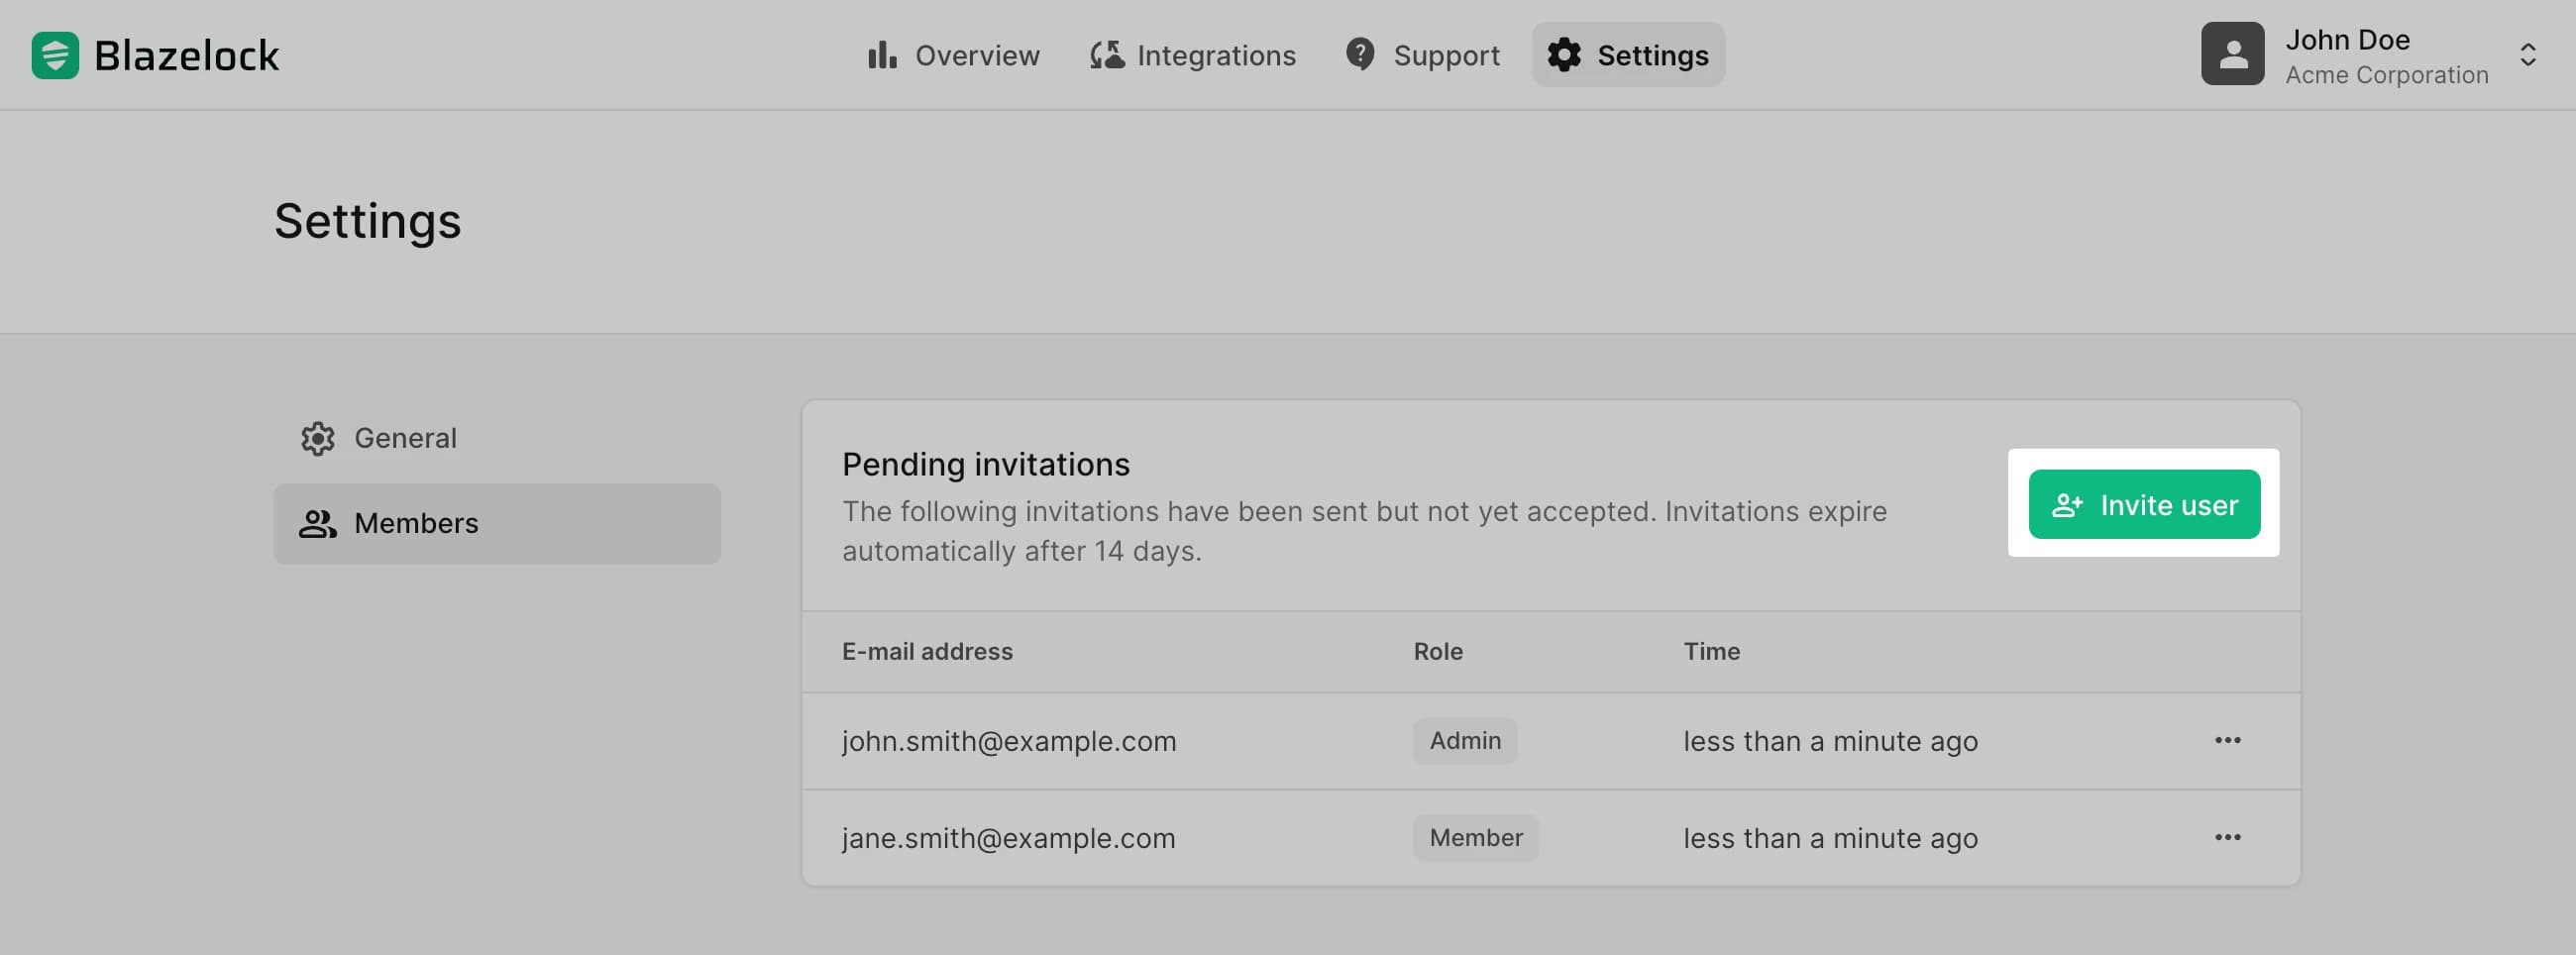Click the Members people icon in sidebar
Screen dimensions: 2576x955
click(x=318, y=524)
